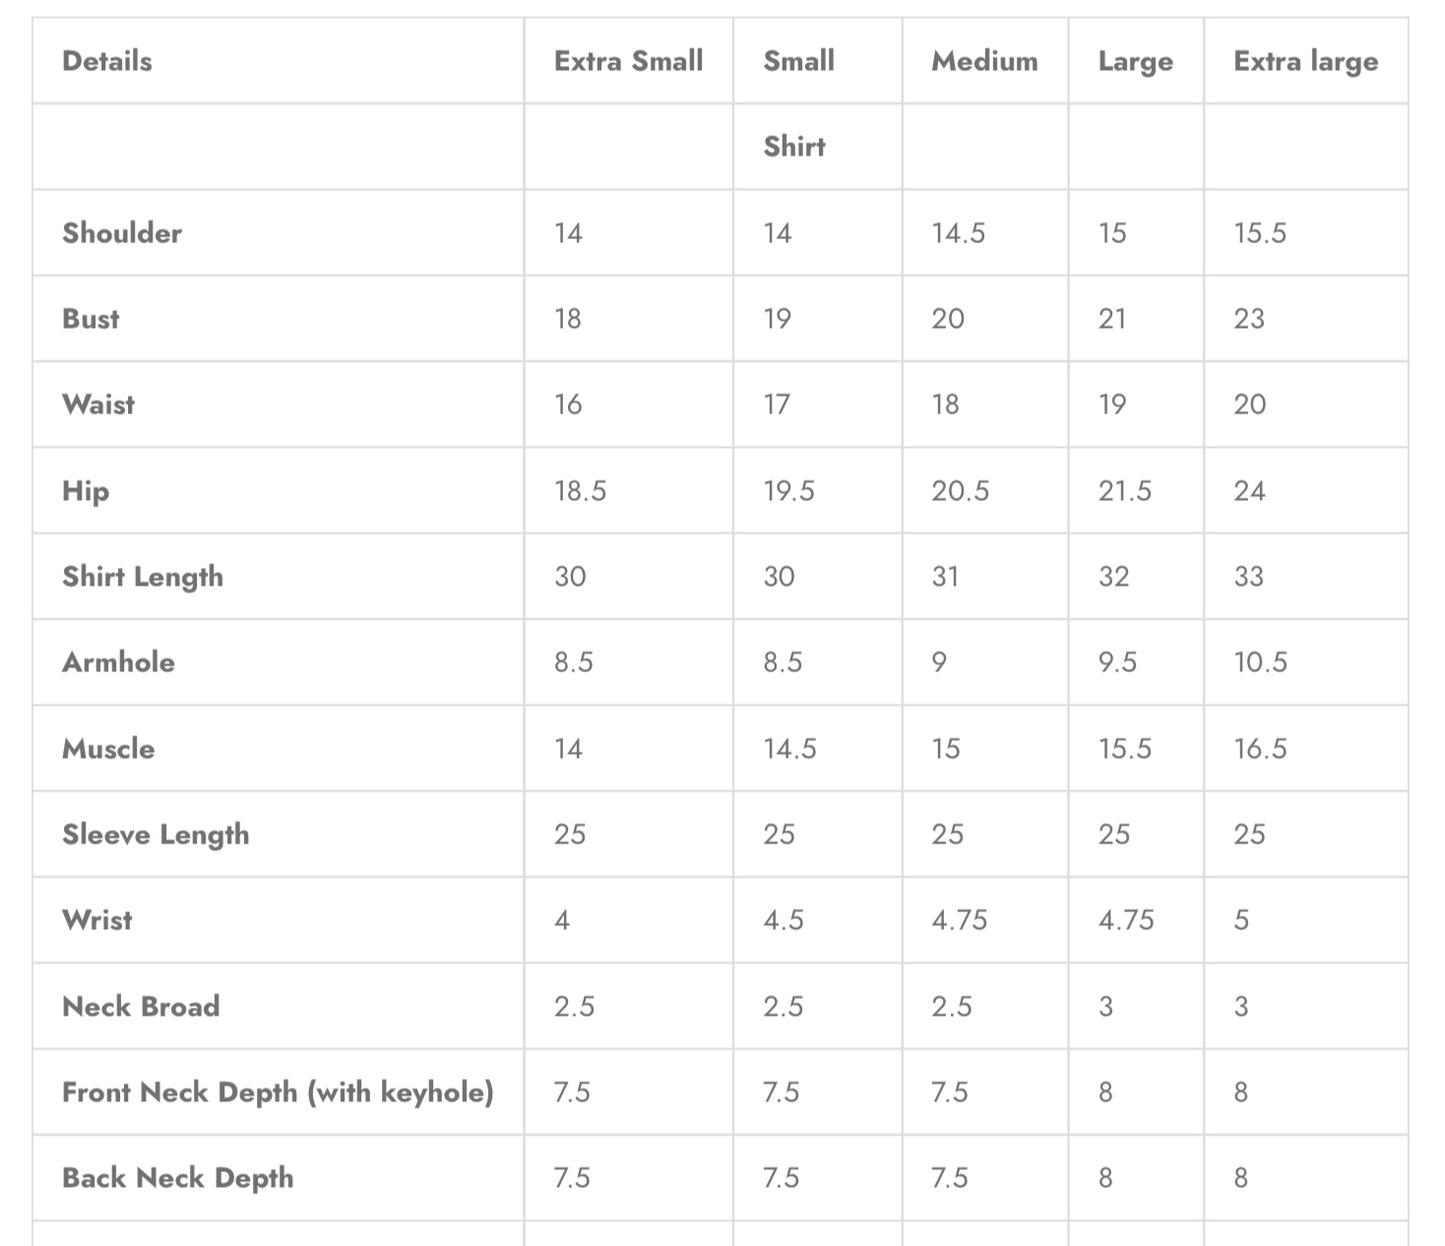1445x1246 pixels.
Task: Click the Bust row label
Action: [x=90, y=319]
